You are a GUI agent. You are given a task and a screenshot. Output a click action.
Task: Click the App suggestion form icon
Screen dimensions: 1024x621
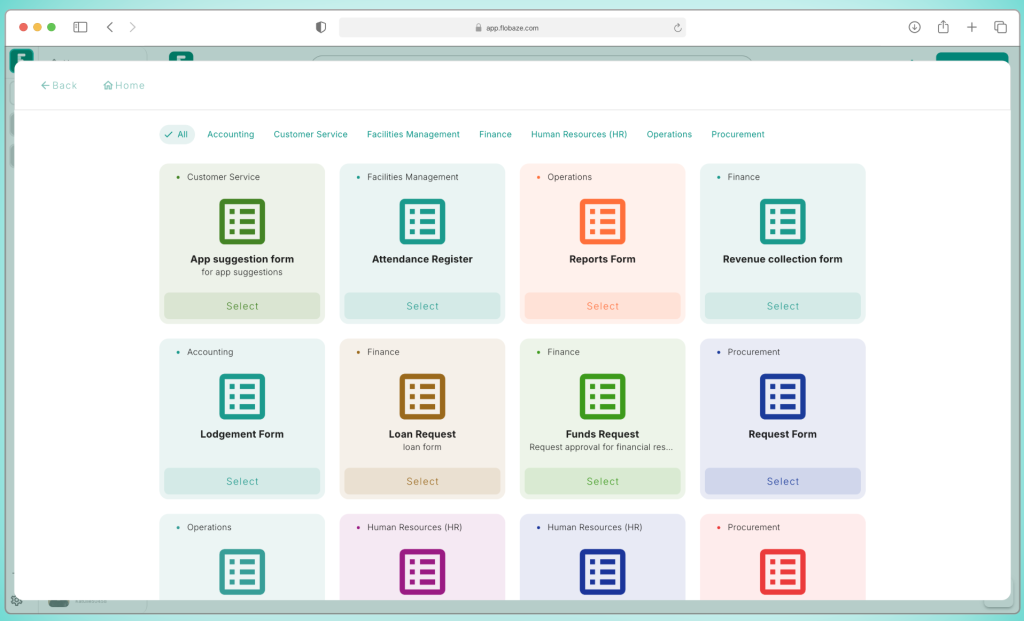tap(242, 221)
